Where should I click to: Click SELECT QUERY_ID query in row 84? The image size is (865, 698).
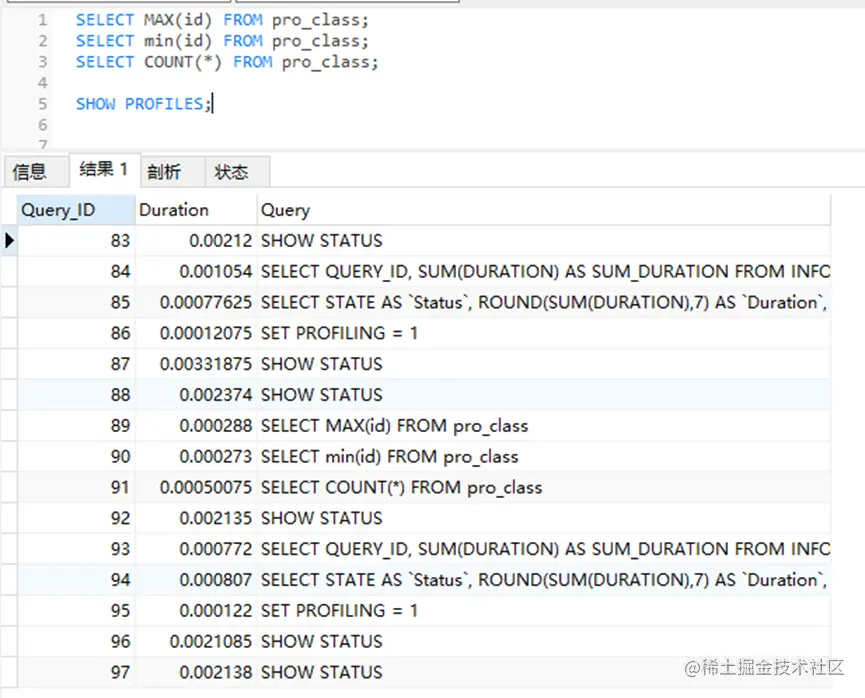(x=545, y=271)
